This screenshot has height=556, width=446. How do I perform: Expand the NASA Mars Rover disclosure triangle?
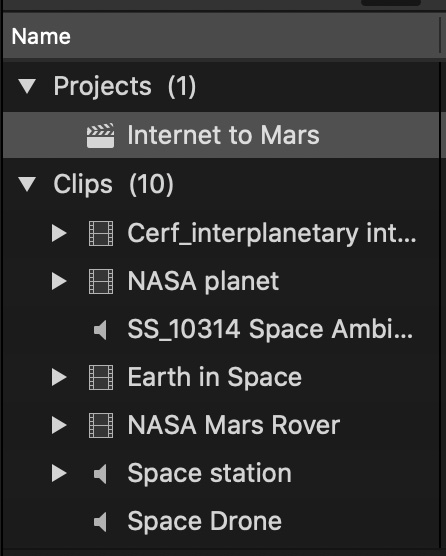click(x=59, y=425)
